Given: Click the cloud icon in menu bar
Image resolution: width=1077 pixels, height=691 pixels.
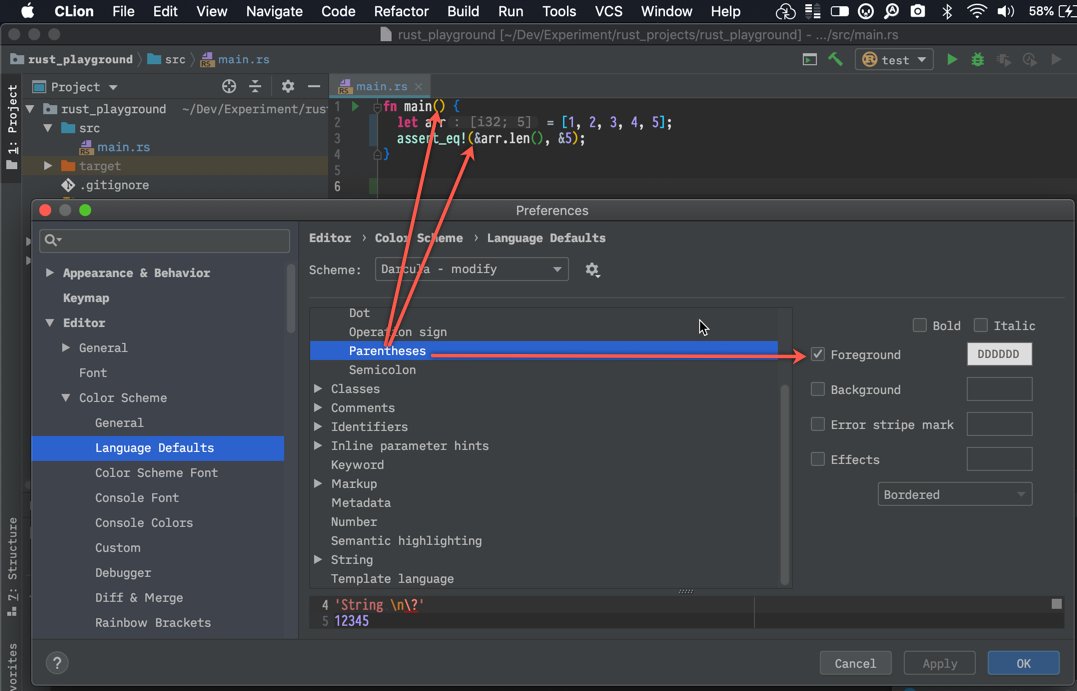Looking at the screenshot, I should click(785, 11).
